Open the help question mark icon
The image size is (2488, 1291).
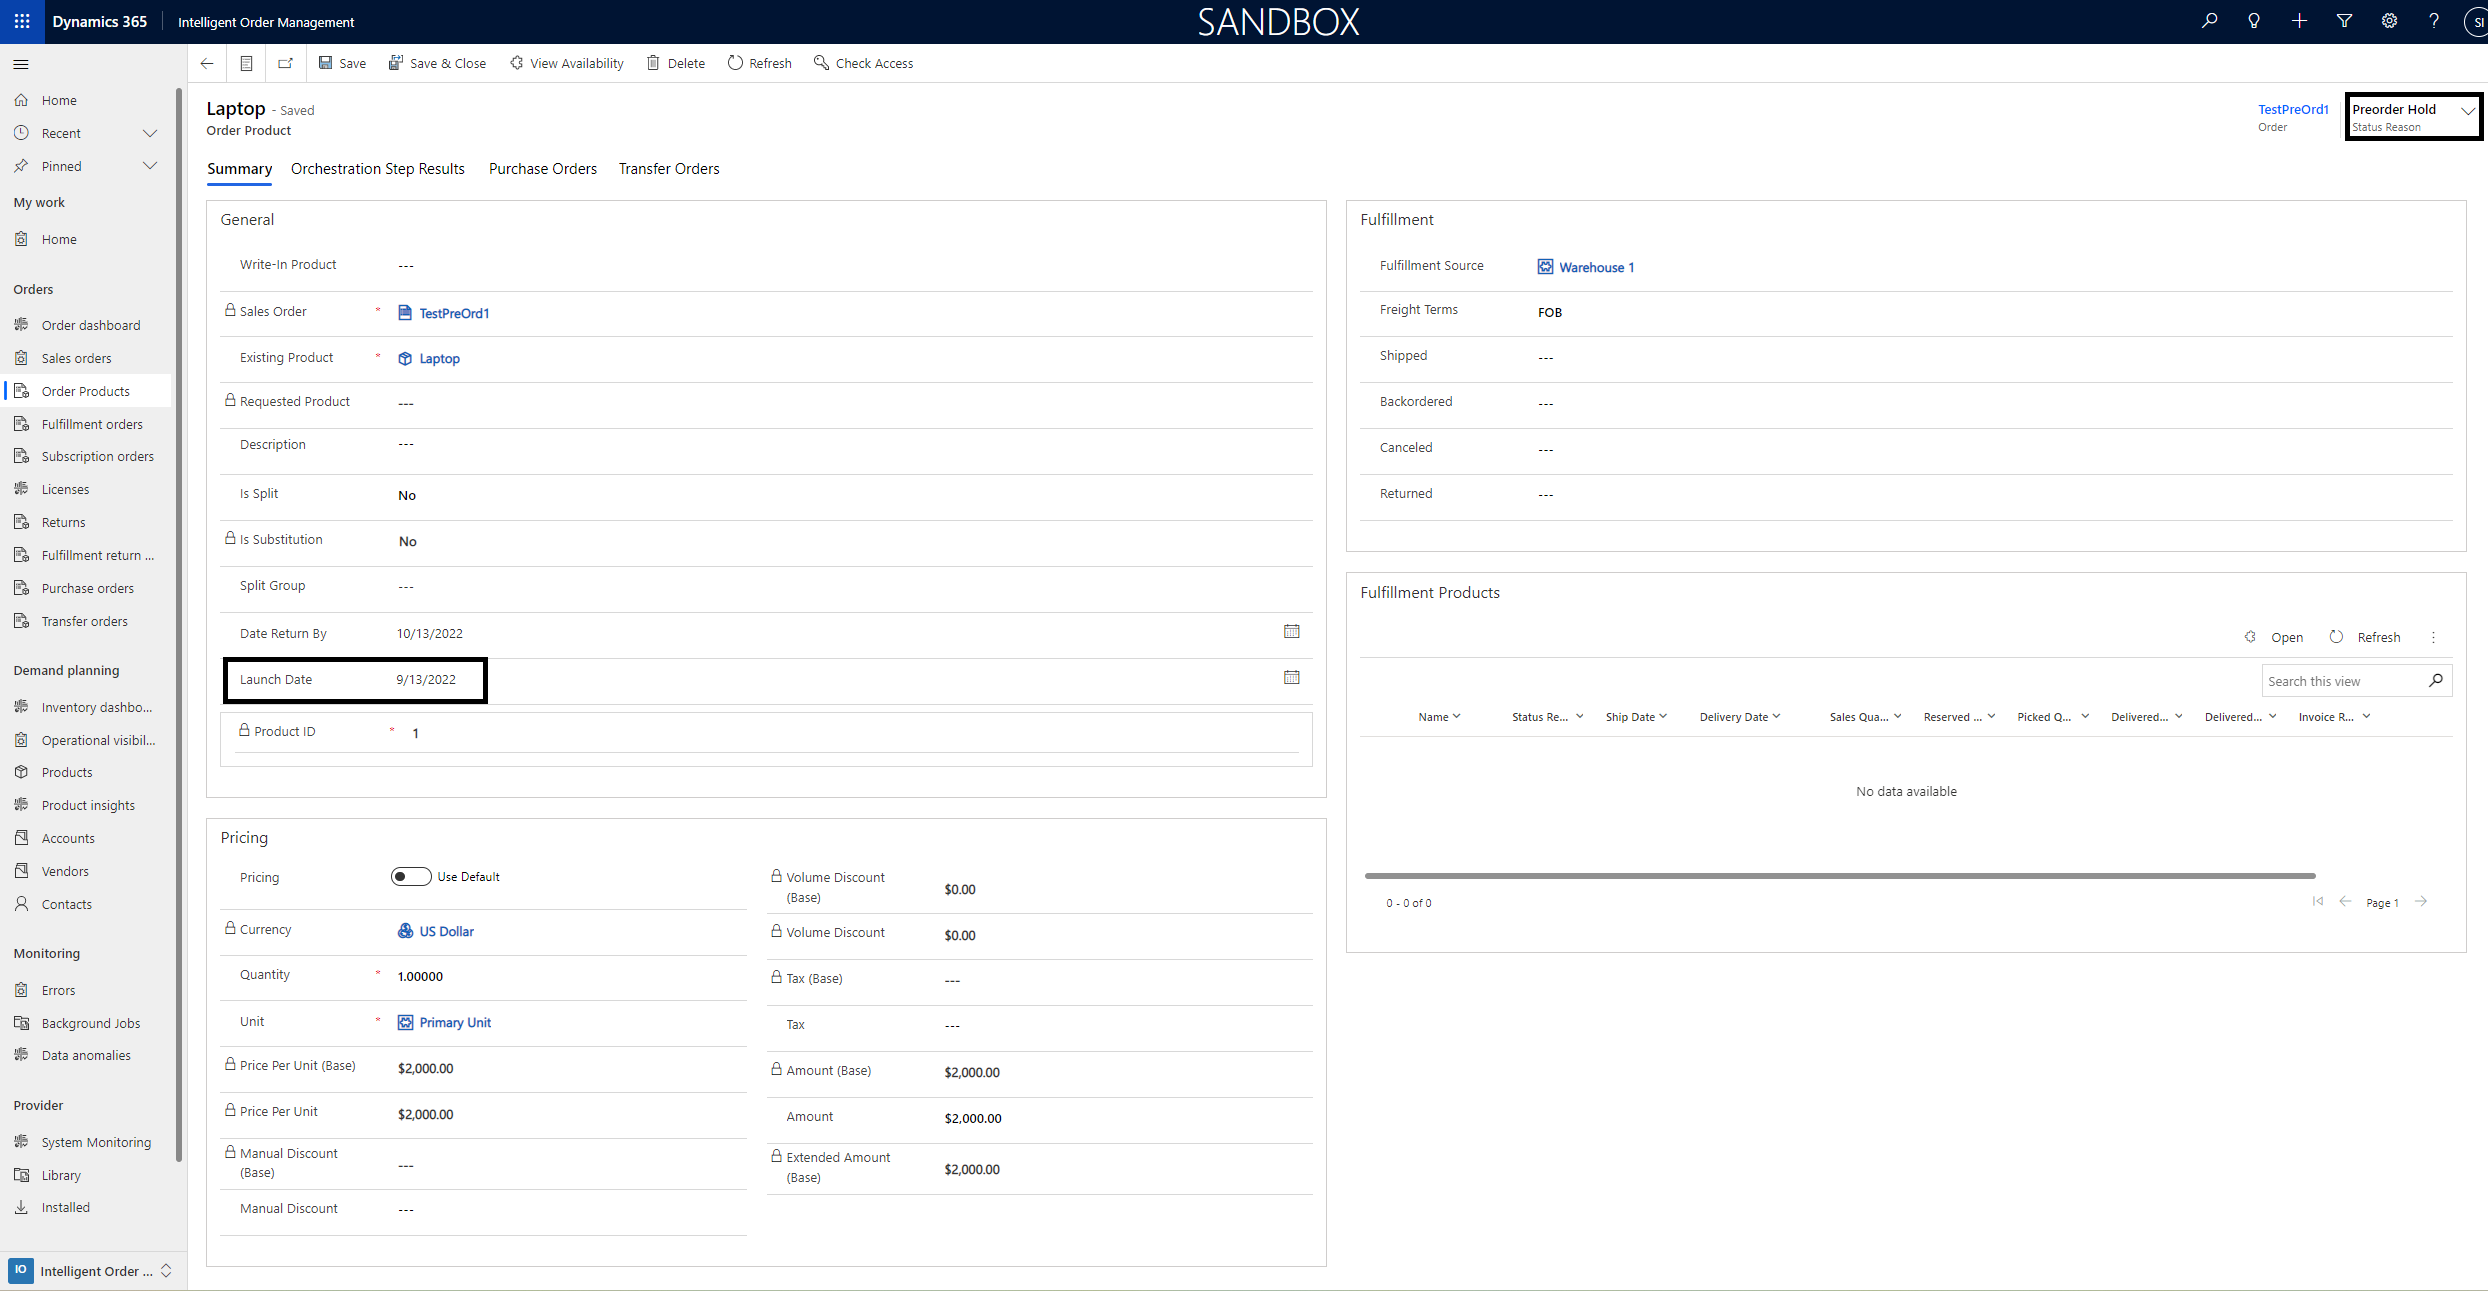pyautogui.click(x=2434, y=21)
